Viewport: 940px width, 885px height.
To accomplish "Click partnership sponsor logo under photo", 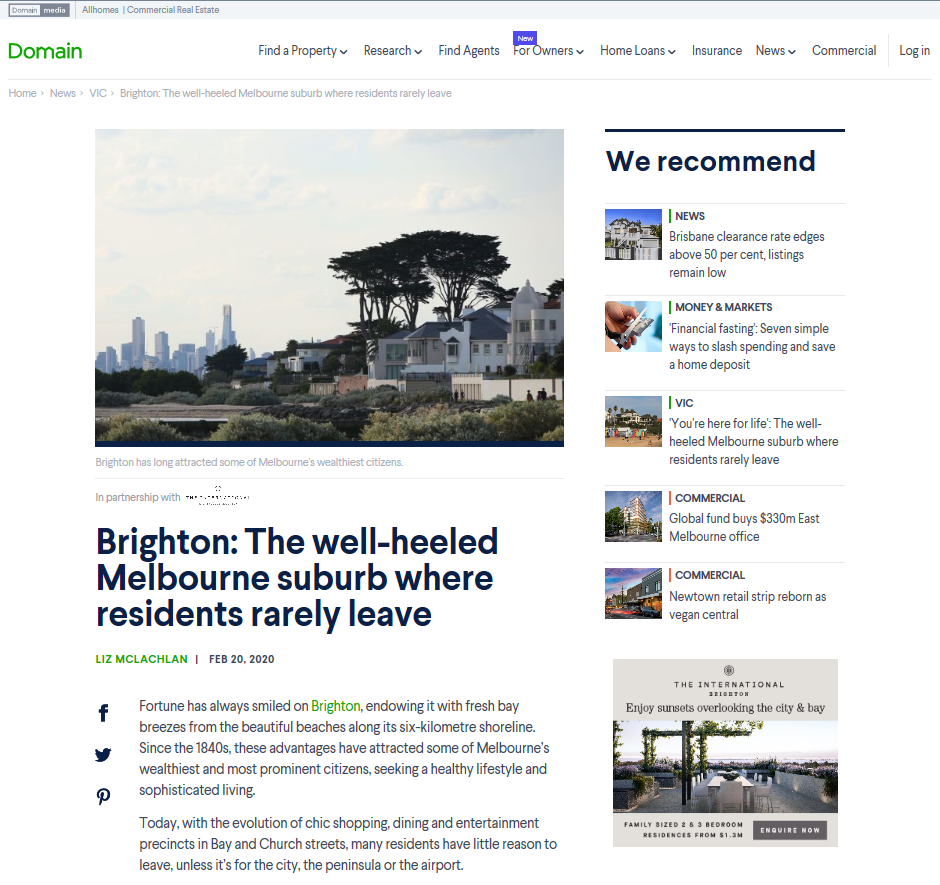I will click(x=218, y=496).
